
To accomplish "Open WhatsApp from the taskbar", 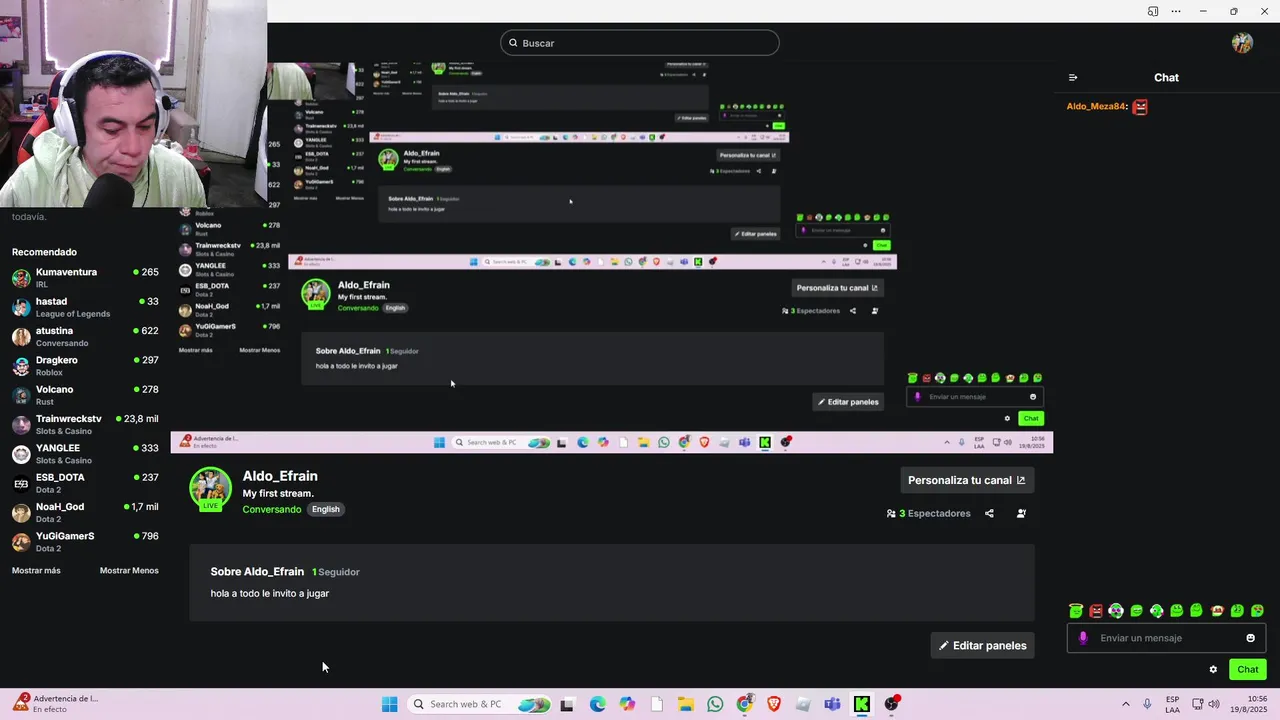I will pyautogui.click(x=715, y=704).
